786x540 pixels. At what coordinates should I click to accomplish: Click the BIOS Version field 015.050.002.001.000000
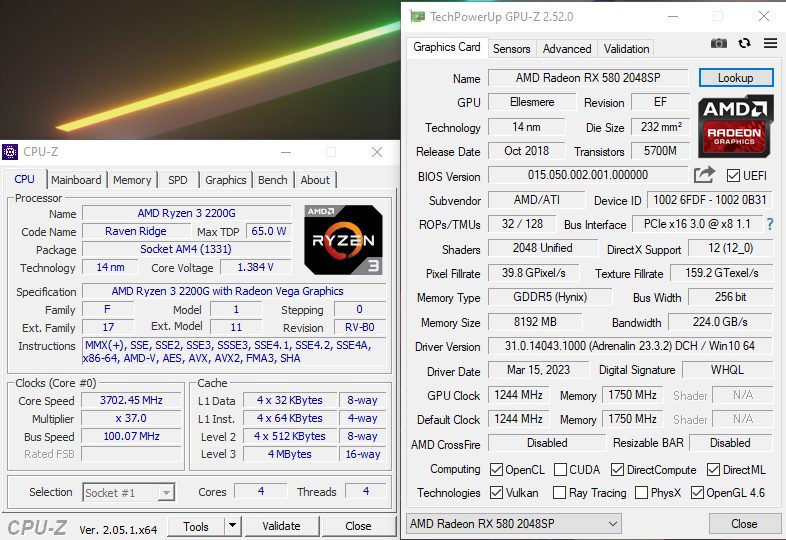pyautogui.click(x=588, y=175)
